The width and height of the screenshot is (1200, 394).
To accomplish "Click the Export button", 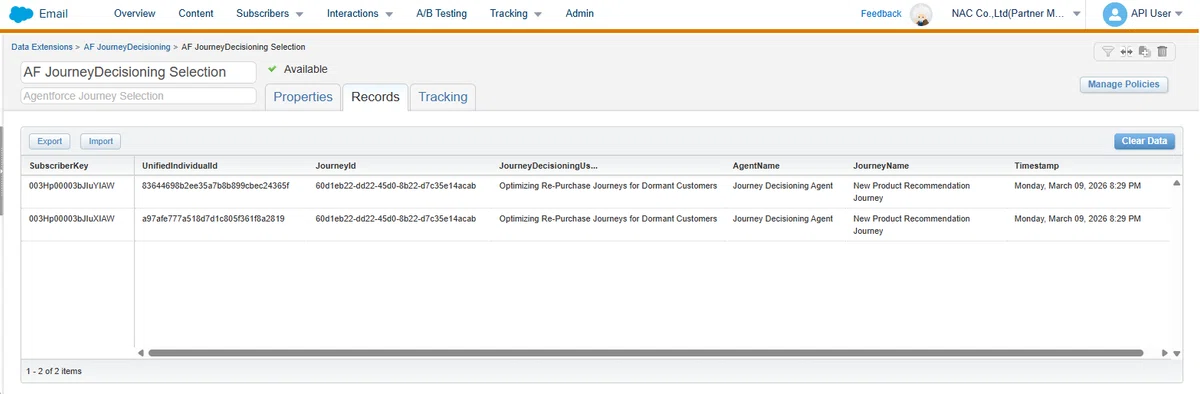I will point(50,142).
